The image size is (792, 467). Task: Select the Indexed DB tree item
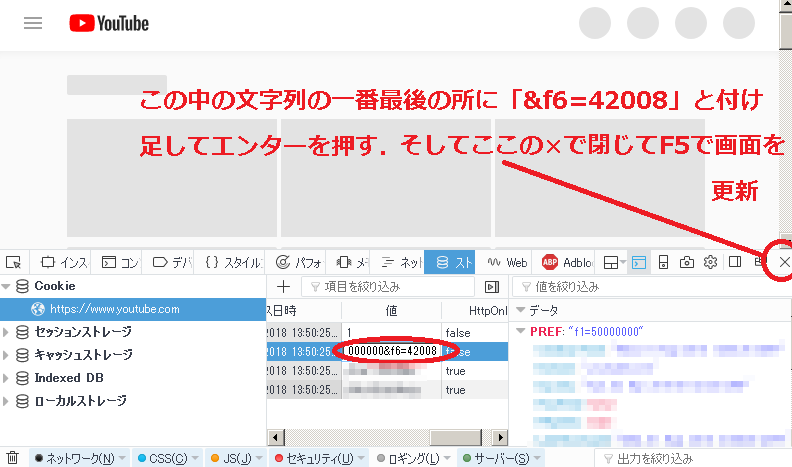69,378
